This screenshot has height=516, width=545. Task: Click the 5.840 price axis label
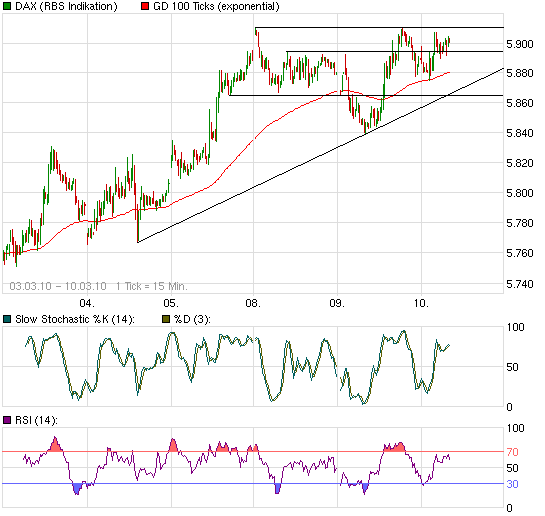coord(520,133)
